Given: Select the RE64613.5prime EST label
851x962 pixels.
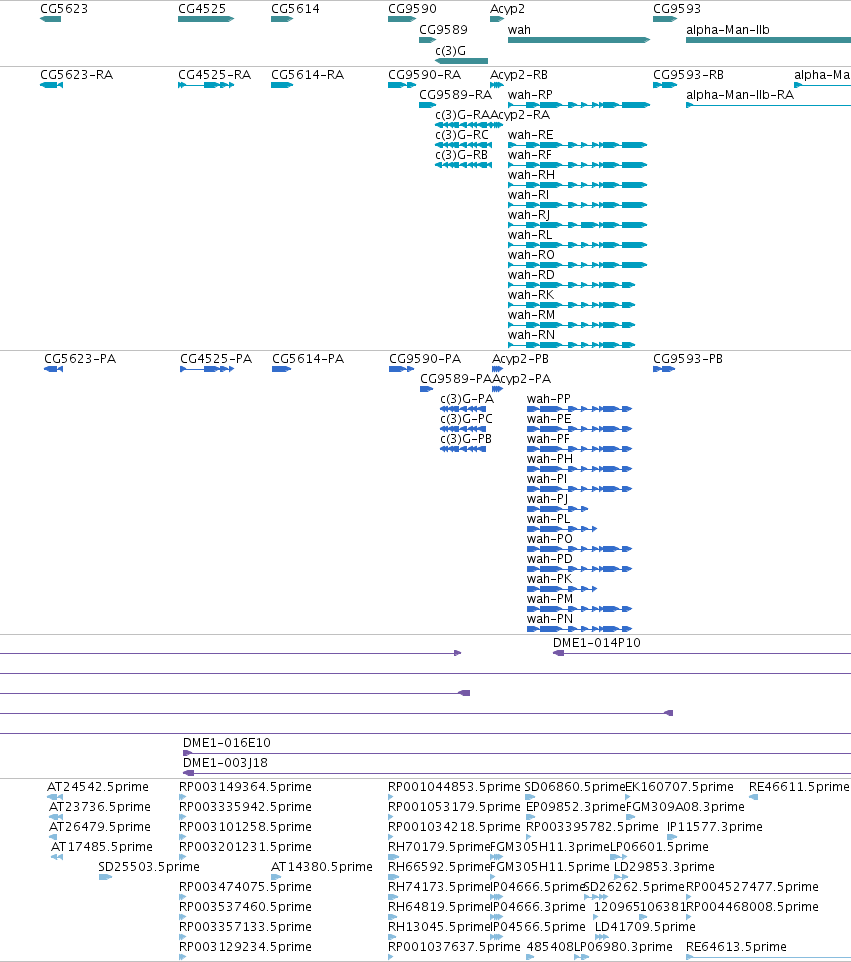Looking at the screenshot, I should click(736, 947).
